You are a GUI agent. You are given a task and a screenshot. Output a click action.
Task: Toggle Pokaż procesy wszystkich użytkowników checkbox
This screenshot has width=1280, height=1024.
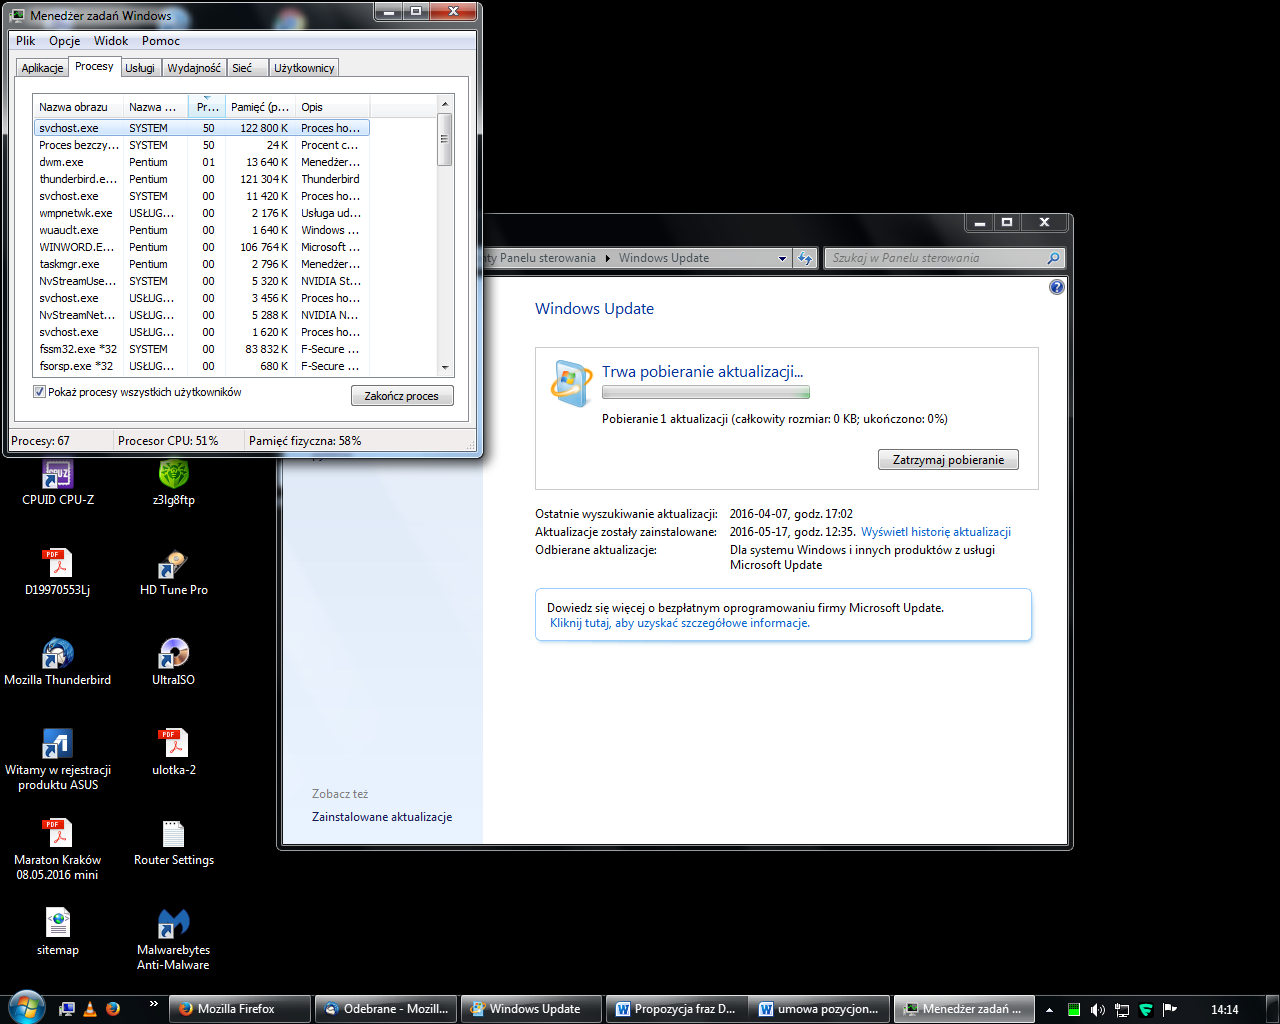point(40,392)
